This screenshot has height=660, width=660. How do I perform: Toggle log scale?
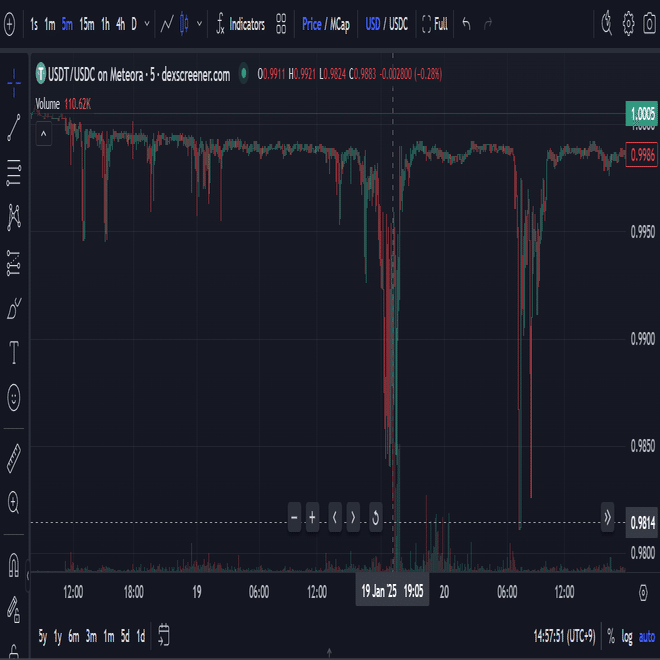point(627,637)
